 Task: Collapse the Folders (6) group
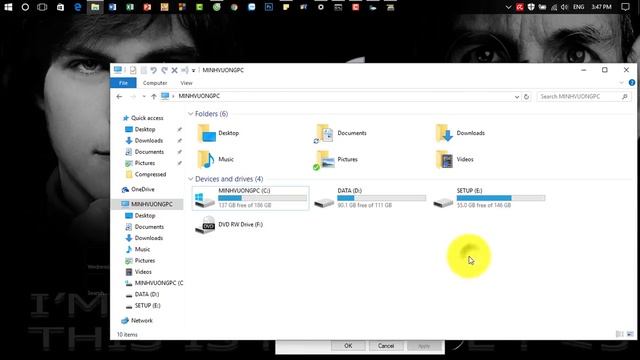[x=191, y=114]
